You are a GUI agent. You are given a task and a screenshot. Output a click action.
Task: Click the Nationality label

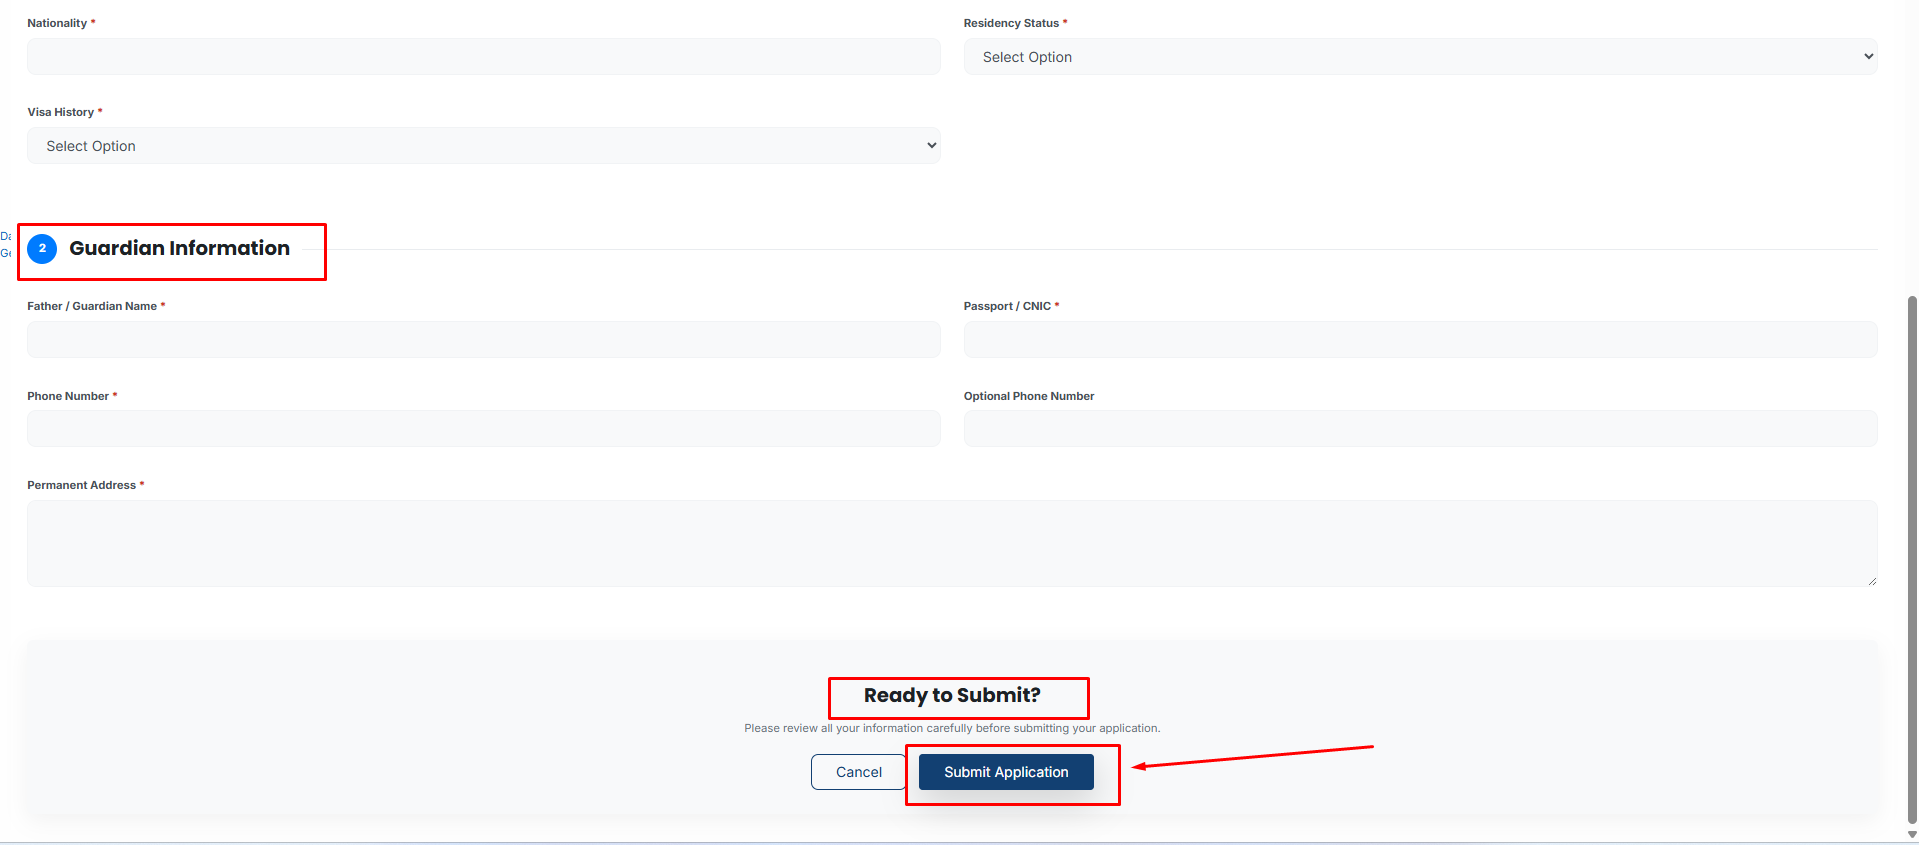57,23
